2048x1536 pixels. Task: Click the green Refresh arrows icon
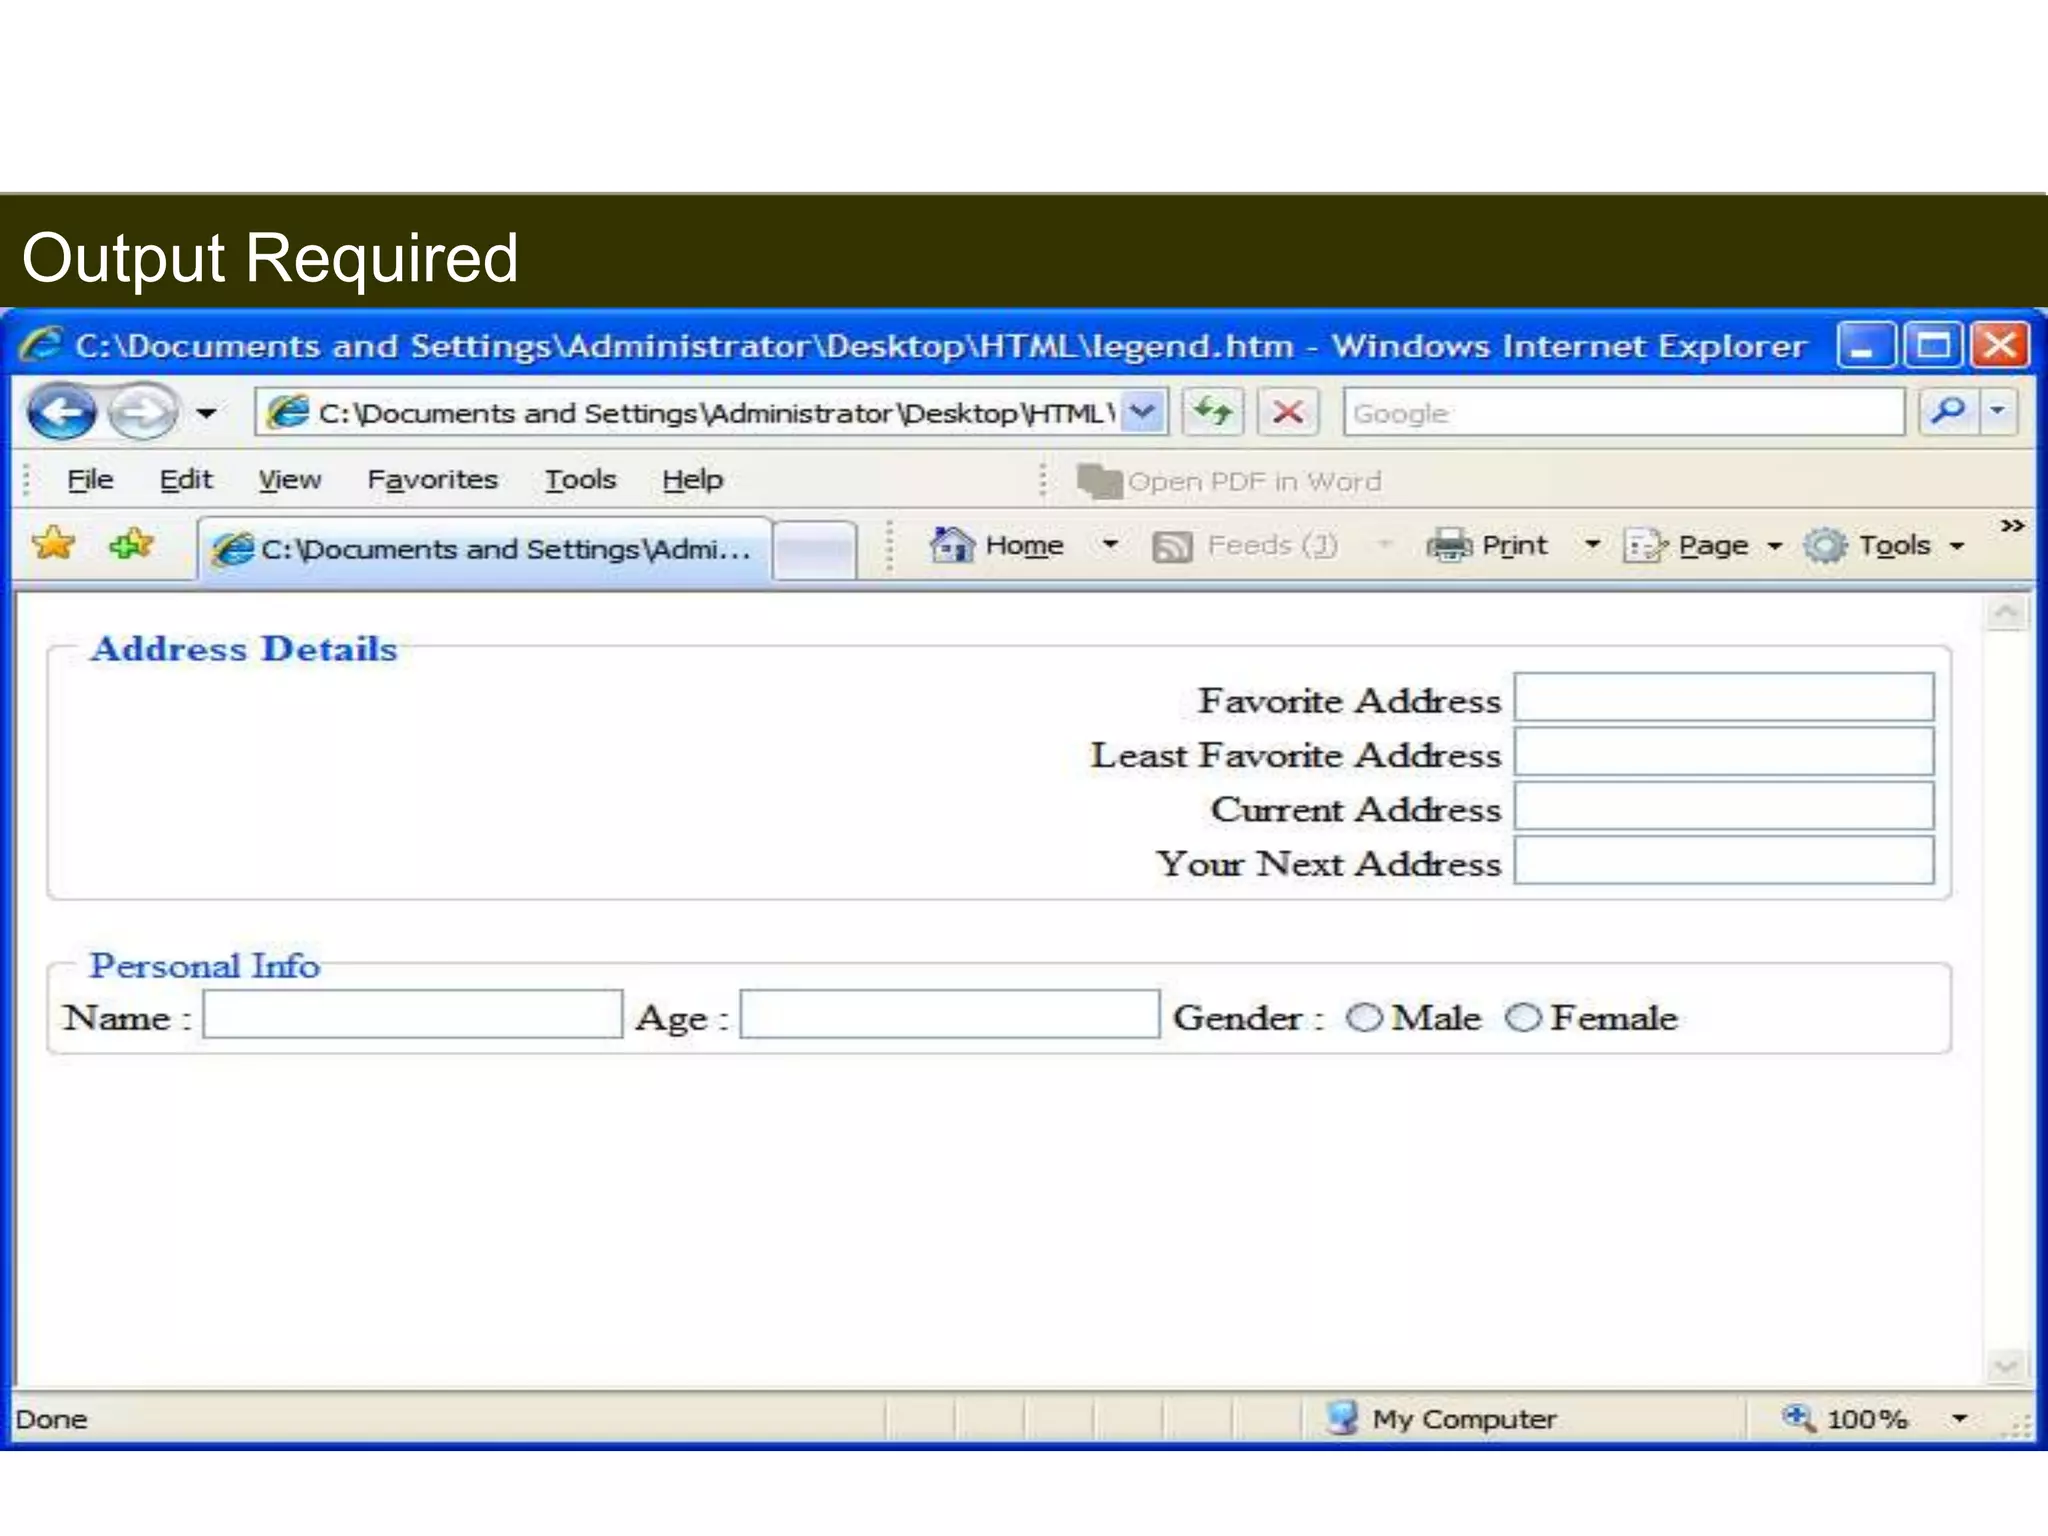coord(1213,412)
